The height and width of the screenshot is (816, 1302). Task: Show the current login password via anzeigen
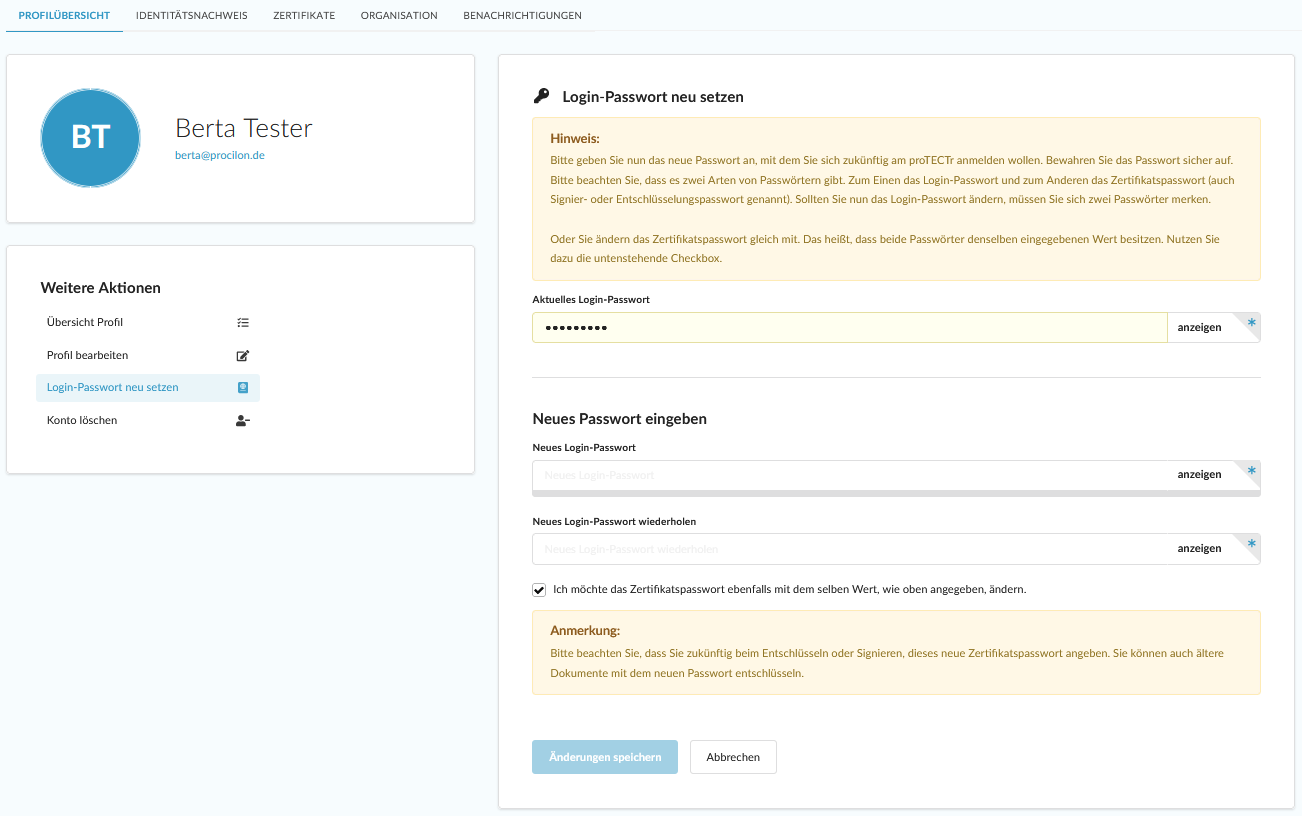point(1199,328)
